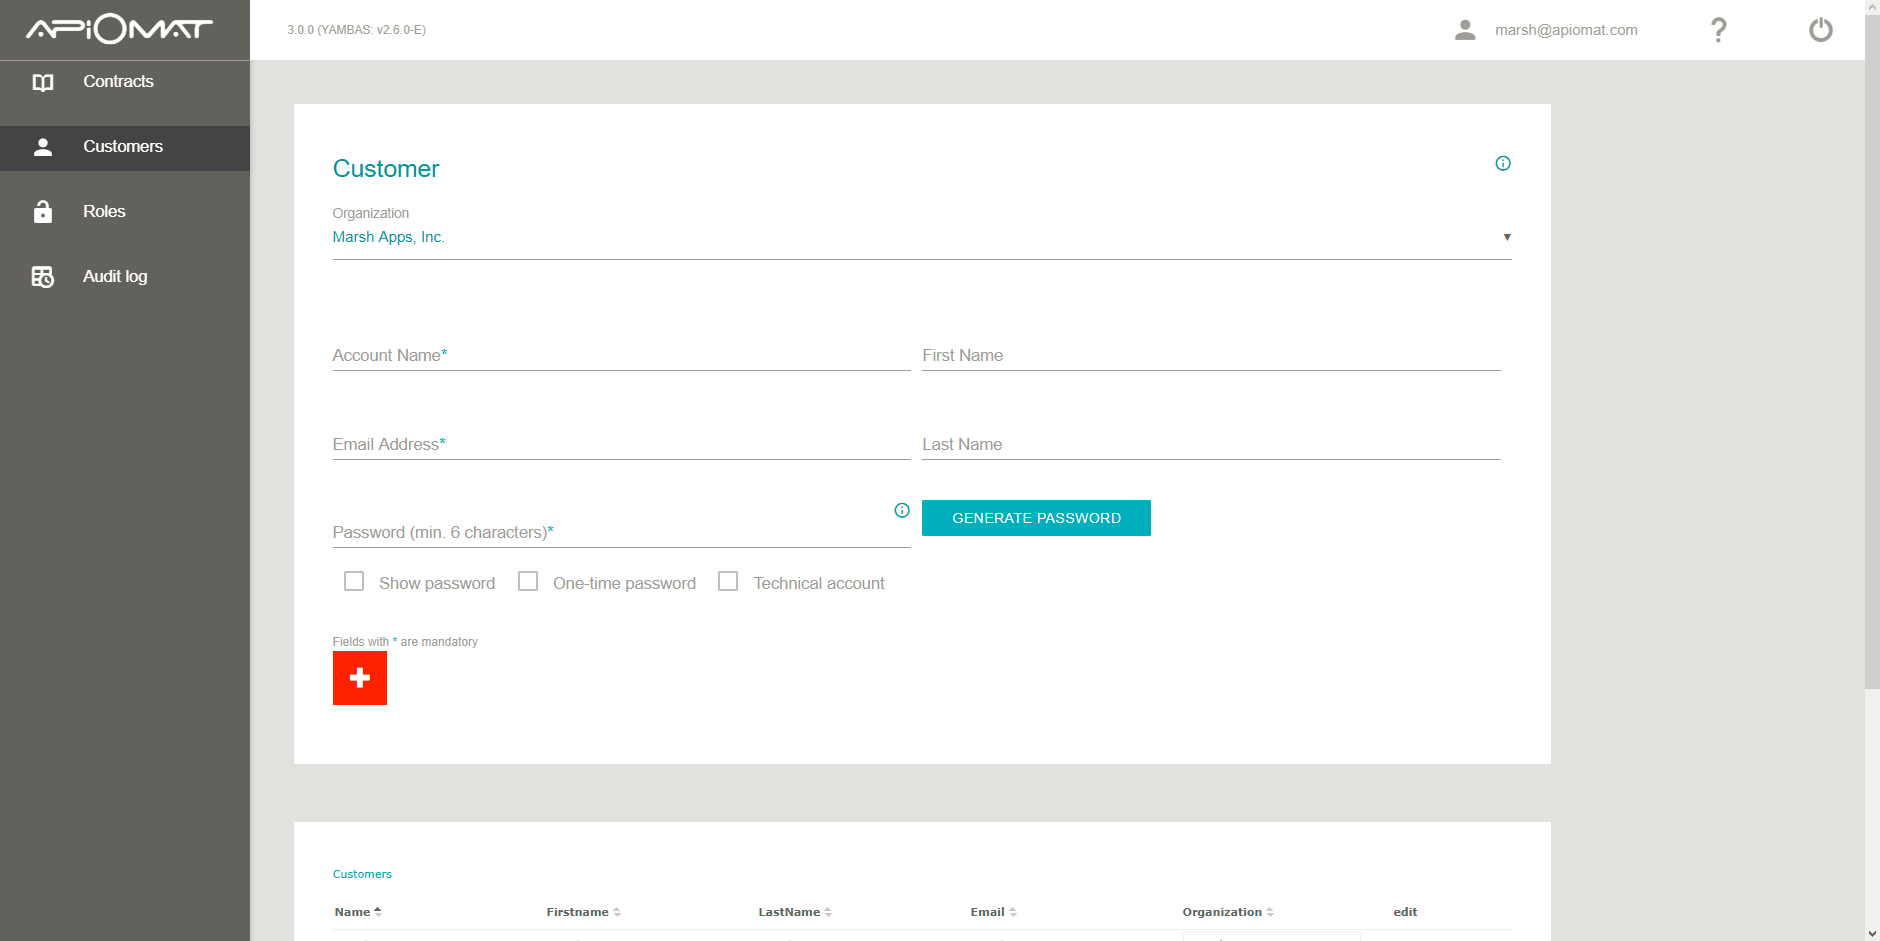Viewport: 1880px width, 941px height.
Task: Open the Organization dropdown arrow
Action: click(1507, 237)
